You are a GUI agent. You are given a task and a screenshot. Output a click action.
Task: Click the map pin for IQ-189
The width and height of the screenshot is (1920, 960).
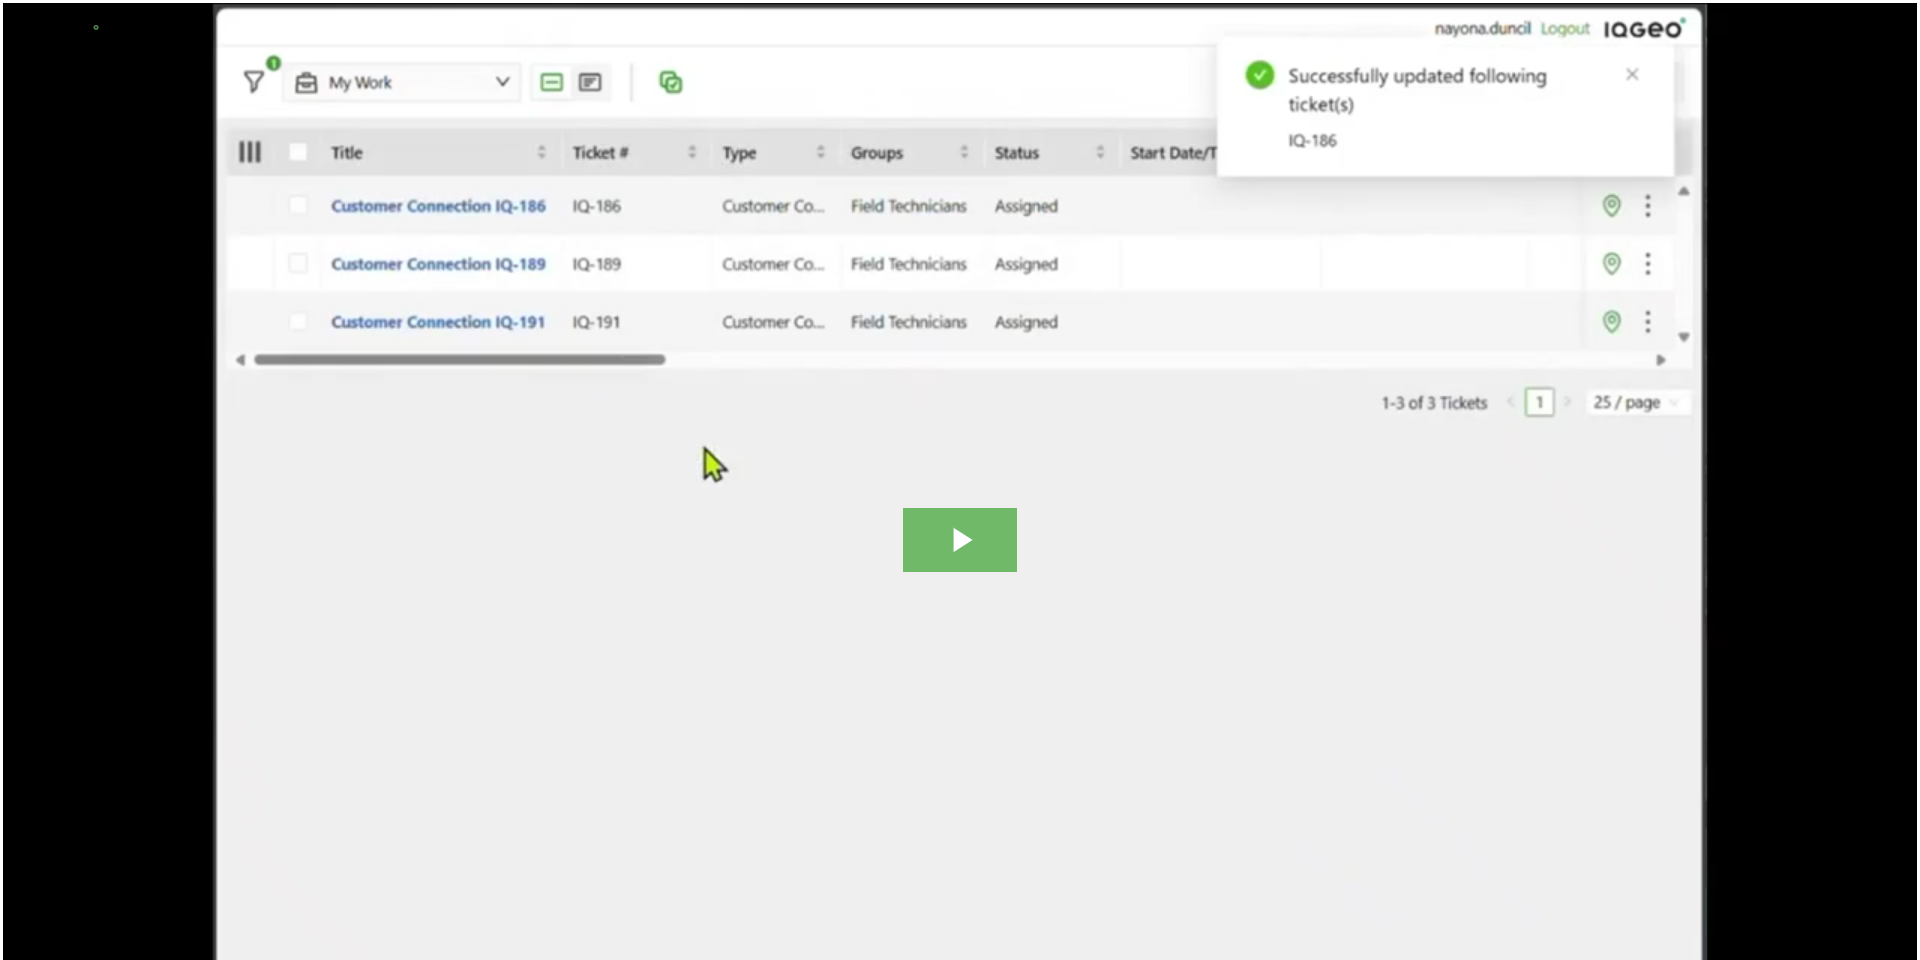(x=1611, y=264)
